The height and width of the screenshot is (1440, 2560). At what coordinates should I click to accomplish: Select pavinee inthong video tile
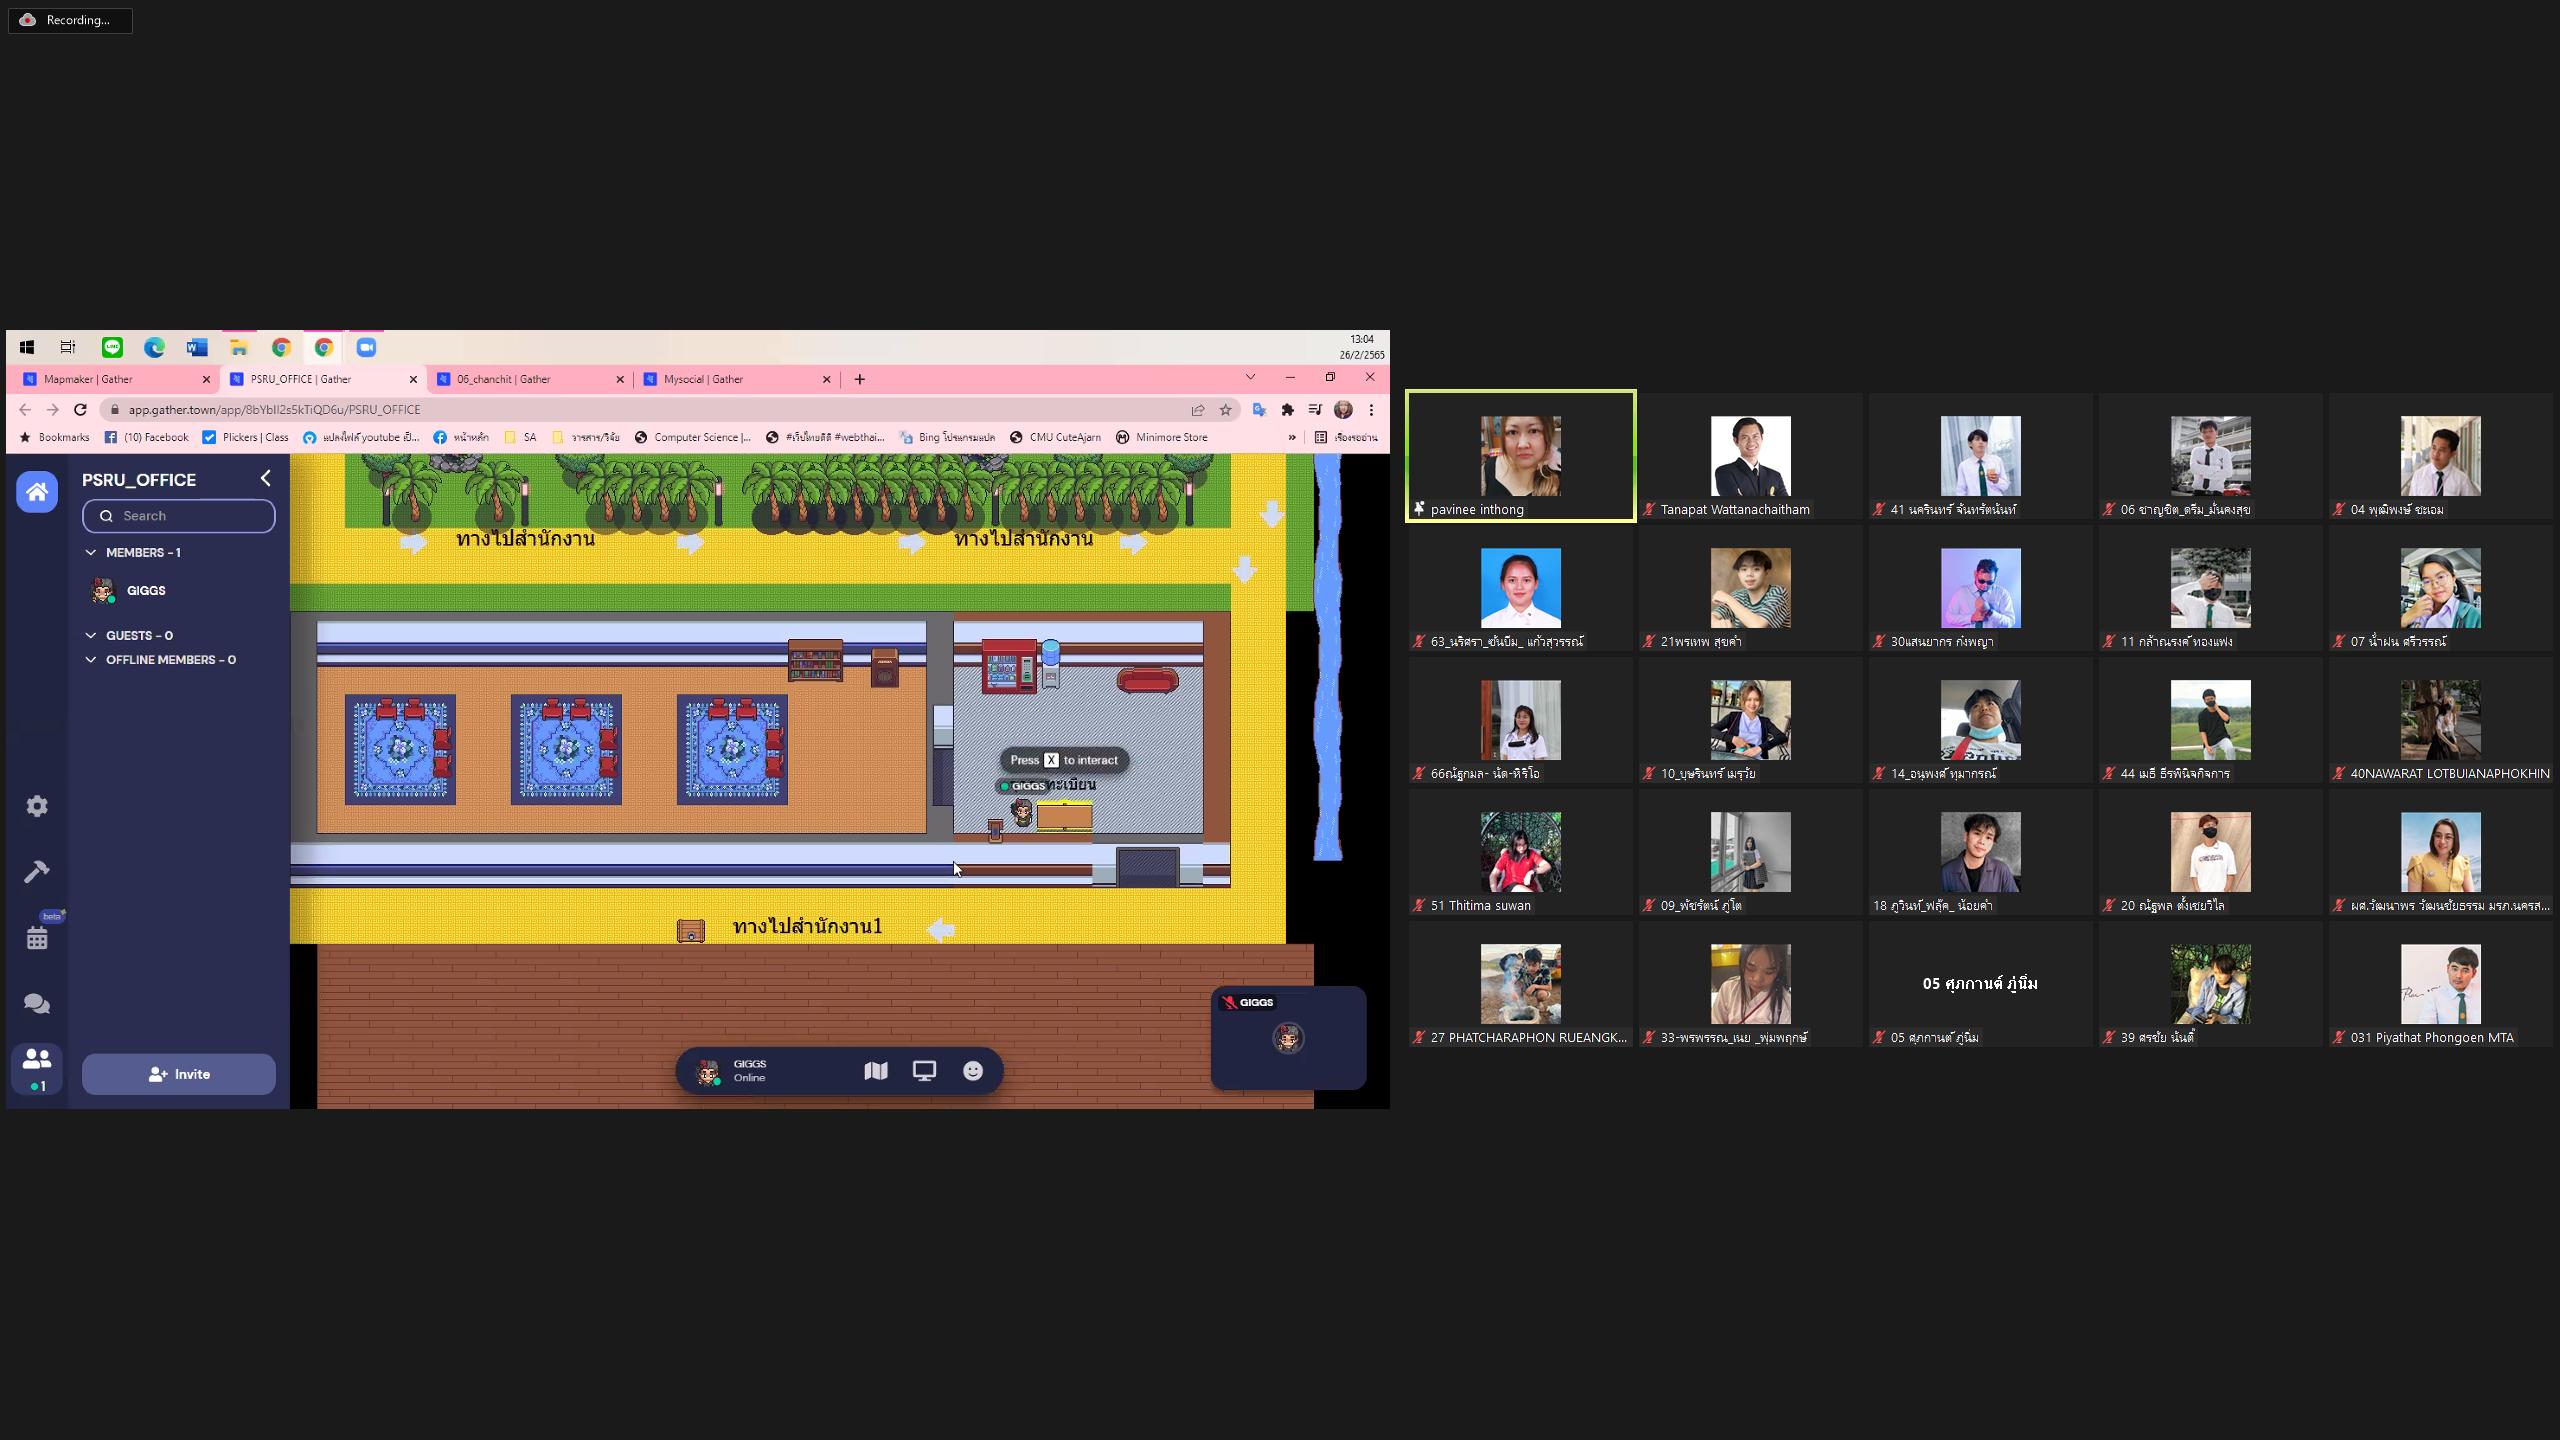click(x=1521, y=456)
